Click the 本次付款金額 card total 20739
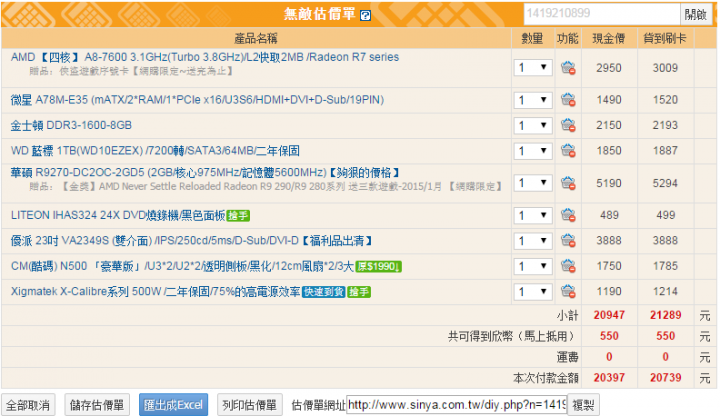Screen dimensions: 720x416 665,377
